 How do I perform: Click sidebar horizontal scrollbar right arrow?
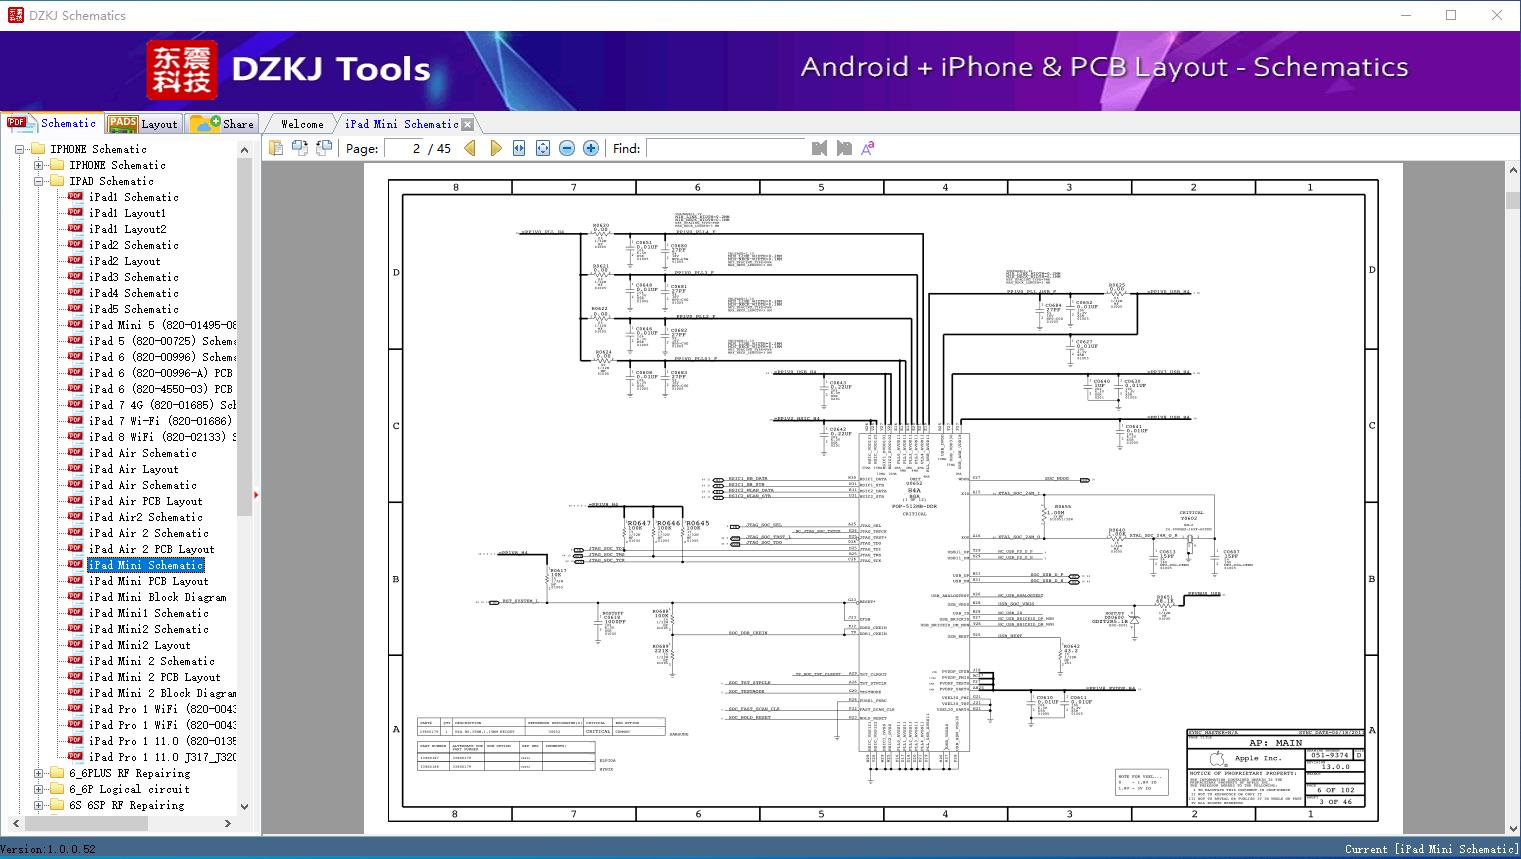point(228,823)
